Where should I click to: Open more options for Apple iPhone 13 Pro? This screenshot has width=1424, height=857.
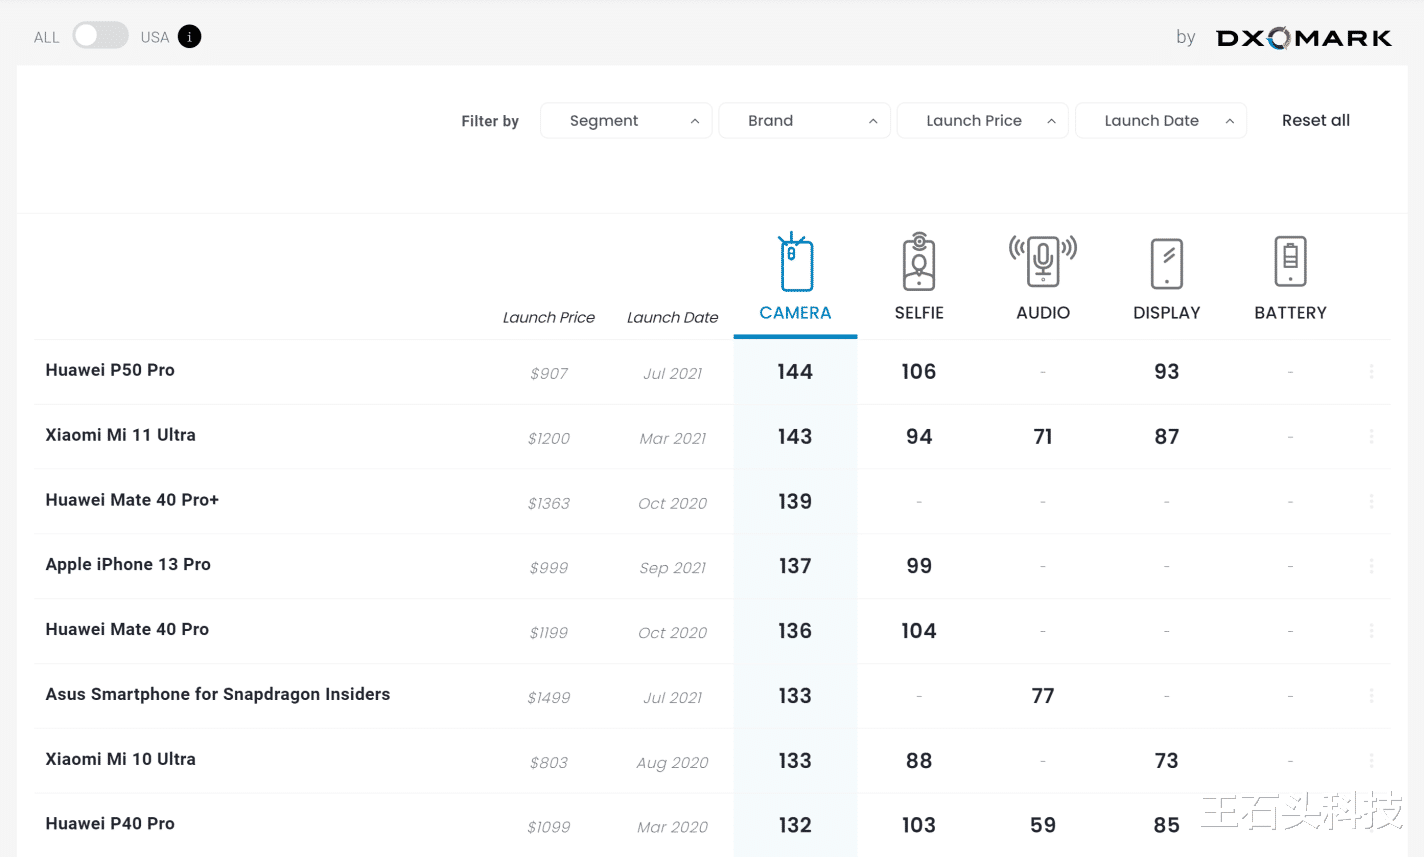[1371, 566]
